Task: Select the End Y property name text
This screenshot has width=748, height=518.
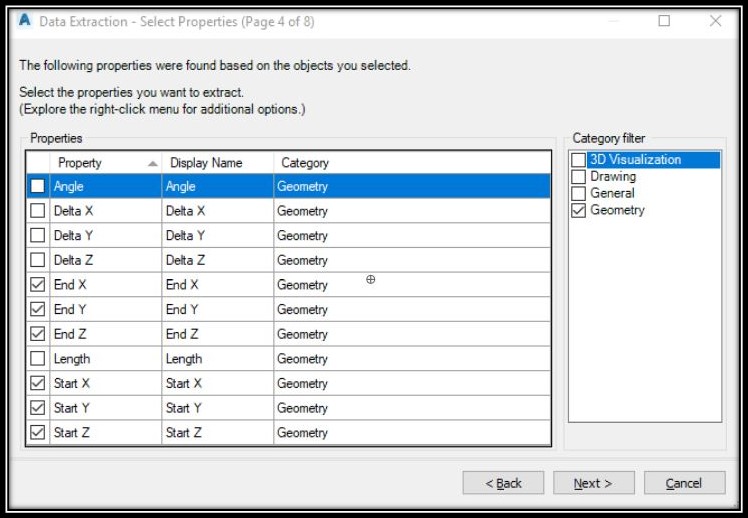Action: [x=70, y=309]
